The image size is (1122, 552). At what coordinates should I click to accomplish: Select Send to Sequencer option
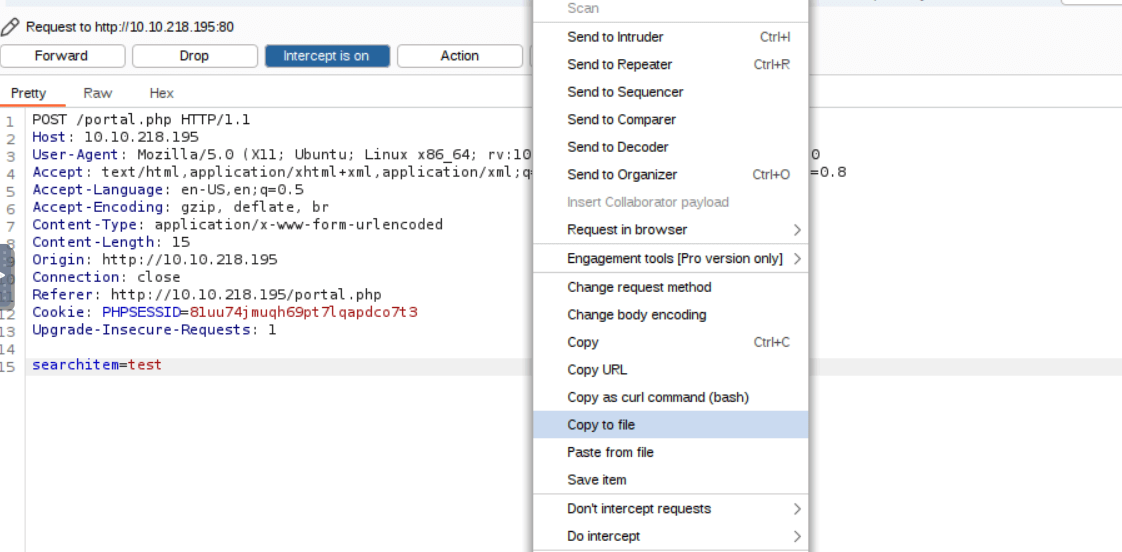625,92
